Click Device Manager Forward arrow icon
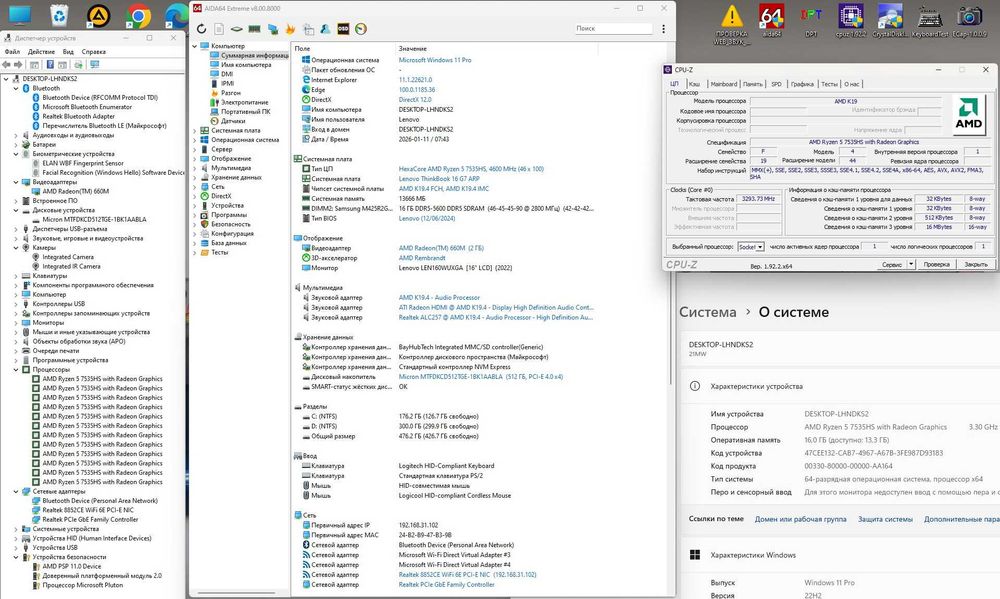The width and height of the screenshot is (1000, 599). [18, 64]
